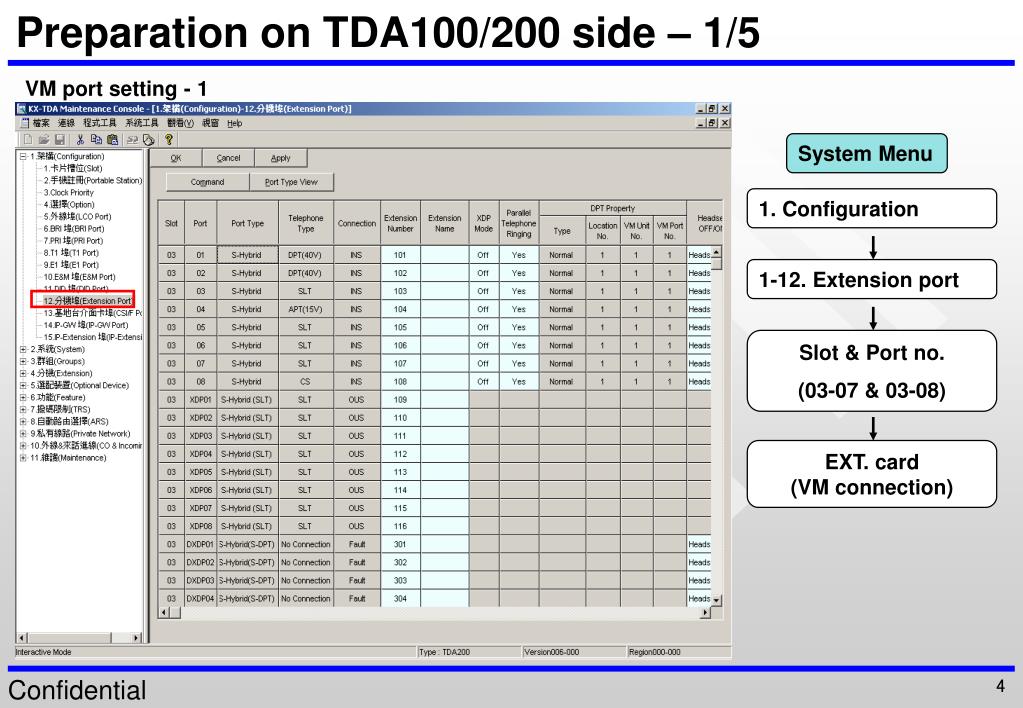Expand the 3.群組(Groups) tree node
The height and width of the screenshot is (708, 1023).
pos(23,361)
